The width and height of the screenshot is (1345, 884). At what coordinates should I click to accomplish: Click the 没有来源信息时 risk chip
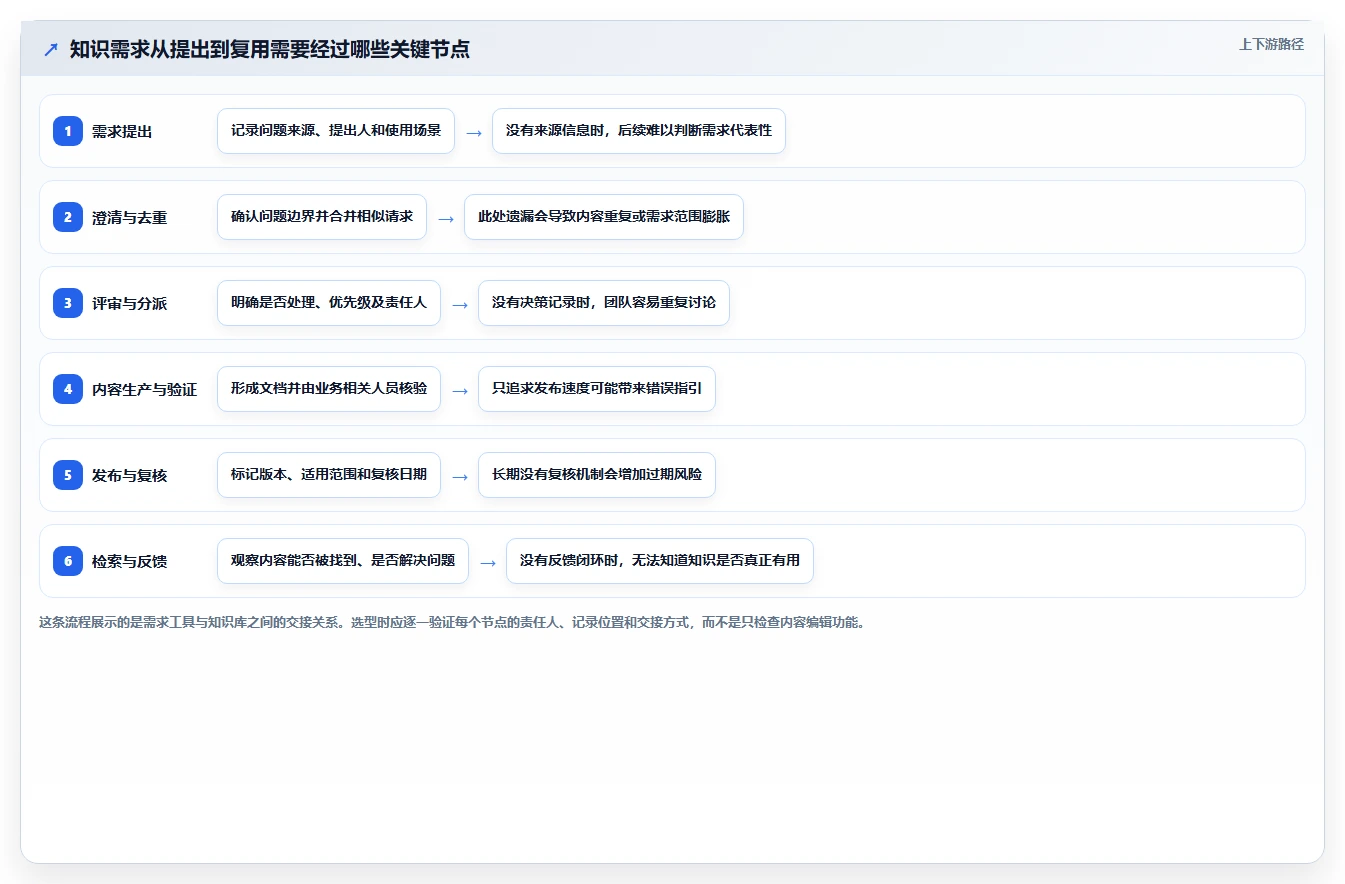[639, 131]
